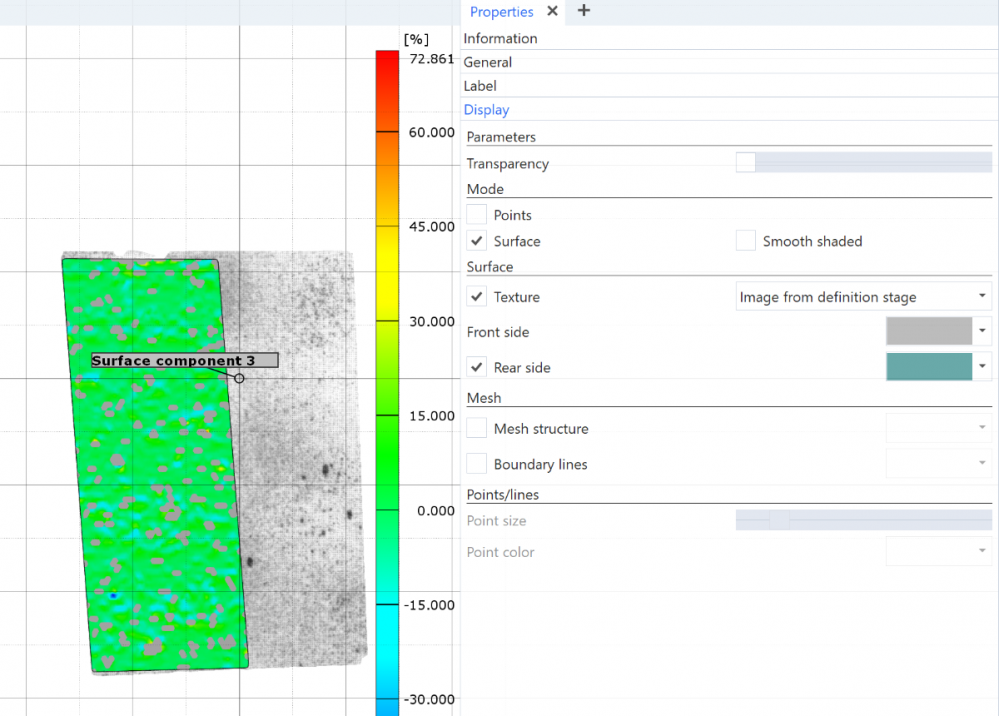The width and height of the screenshot is (999, 716).
Task: Uncheck the Surface mode checkbox
Action: [x=477, y=241]
